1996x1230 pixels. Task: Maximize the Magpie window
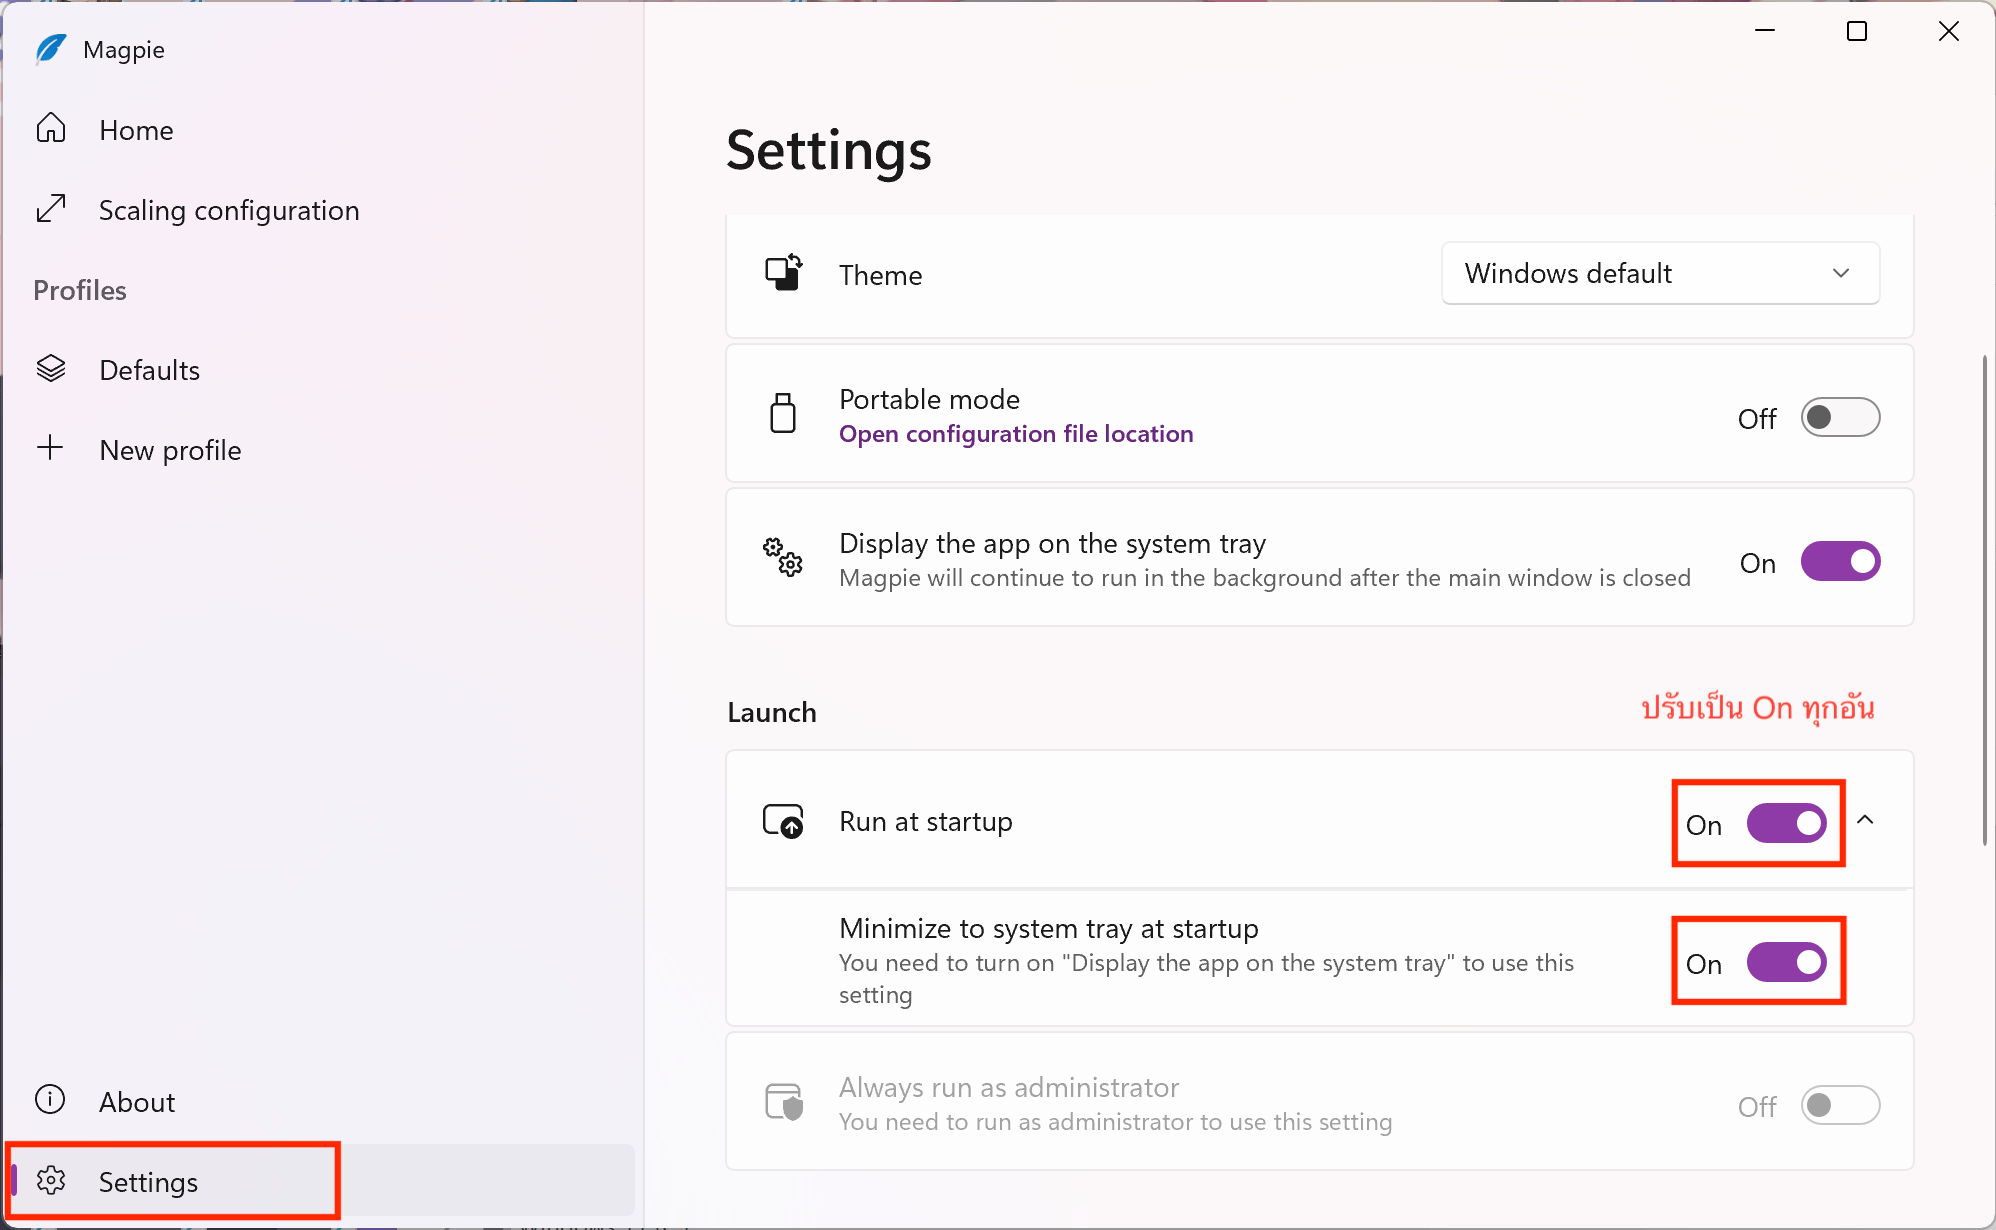[1857, 32]
